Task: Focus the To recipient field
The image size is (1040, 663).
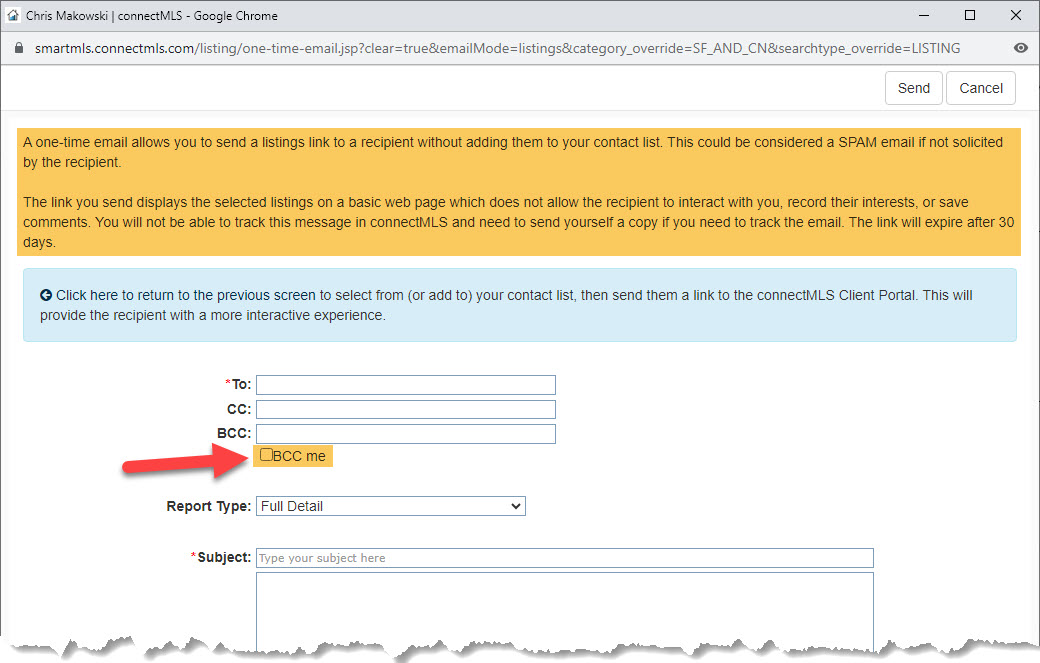Action: (x=406, y=385)
